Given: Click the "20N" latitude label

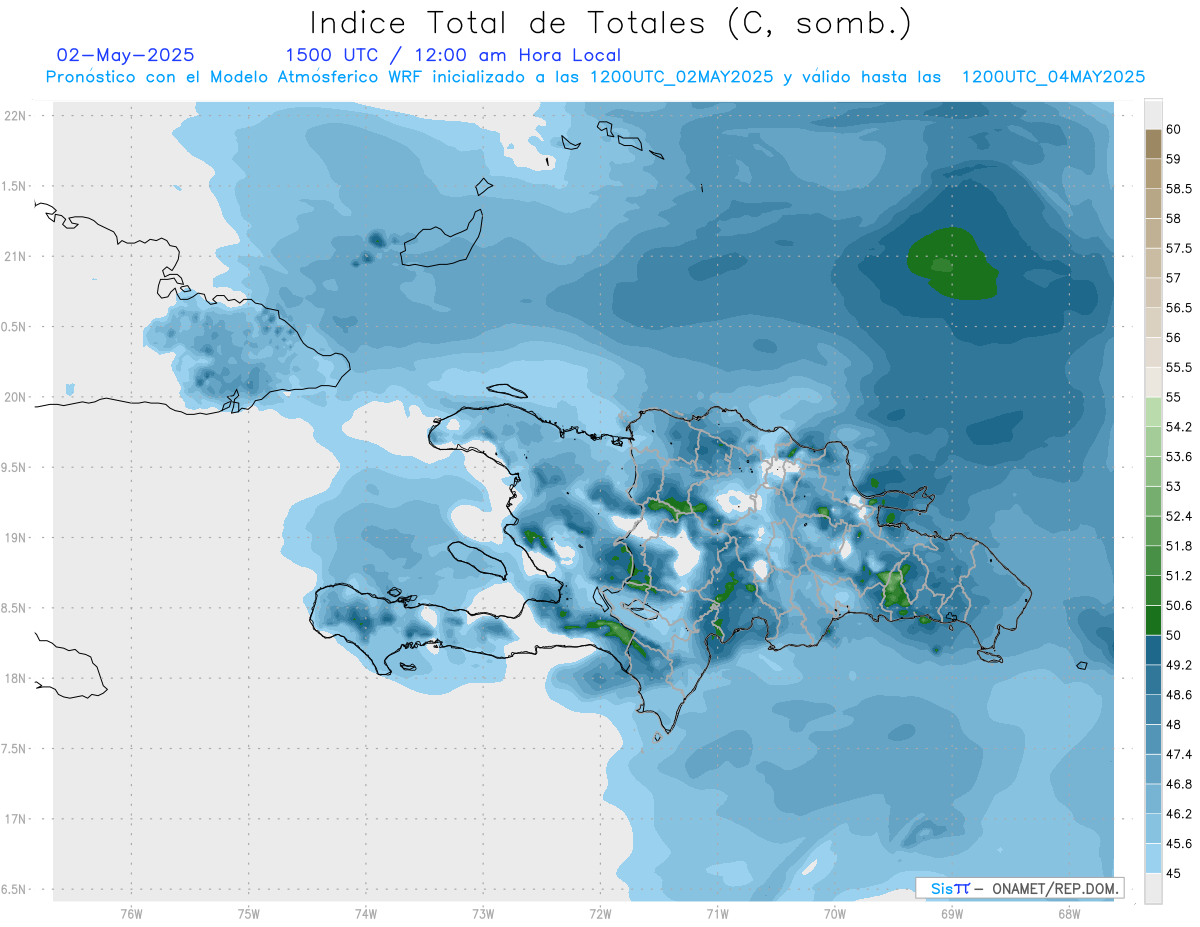Looking at the screenshot, I should [16, 397].
